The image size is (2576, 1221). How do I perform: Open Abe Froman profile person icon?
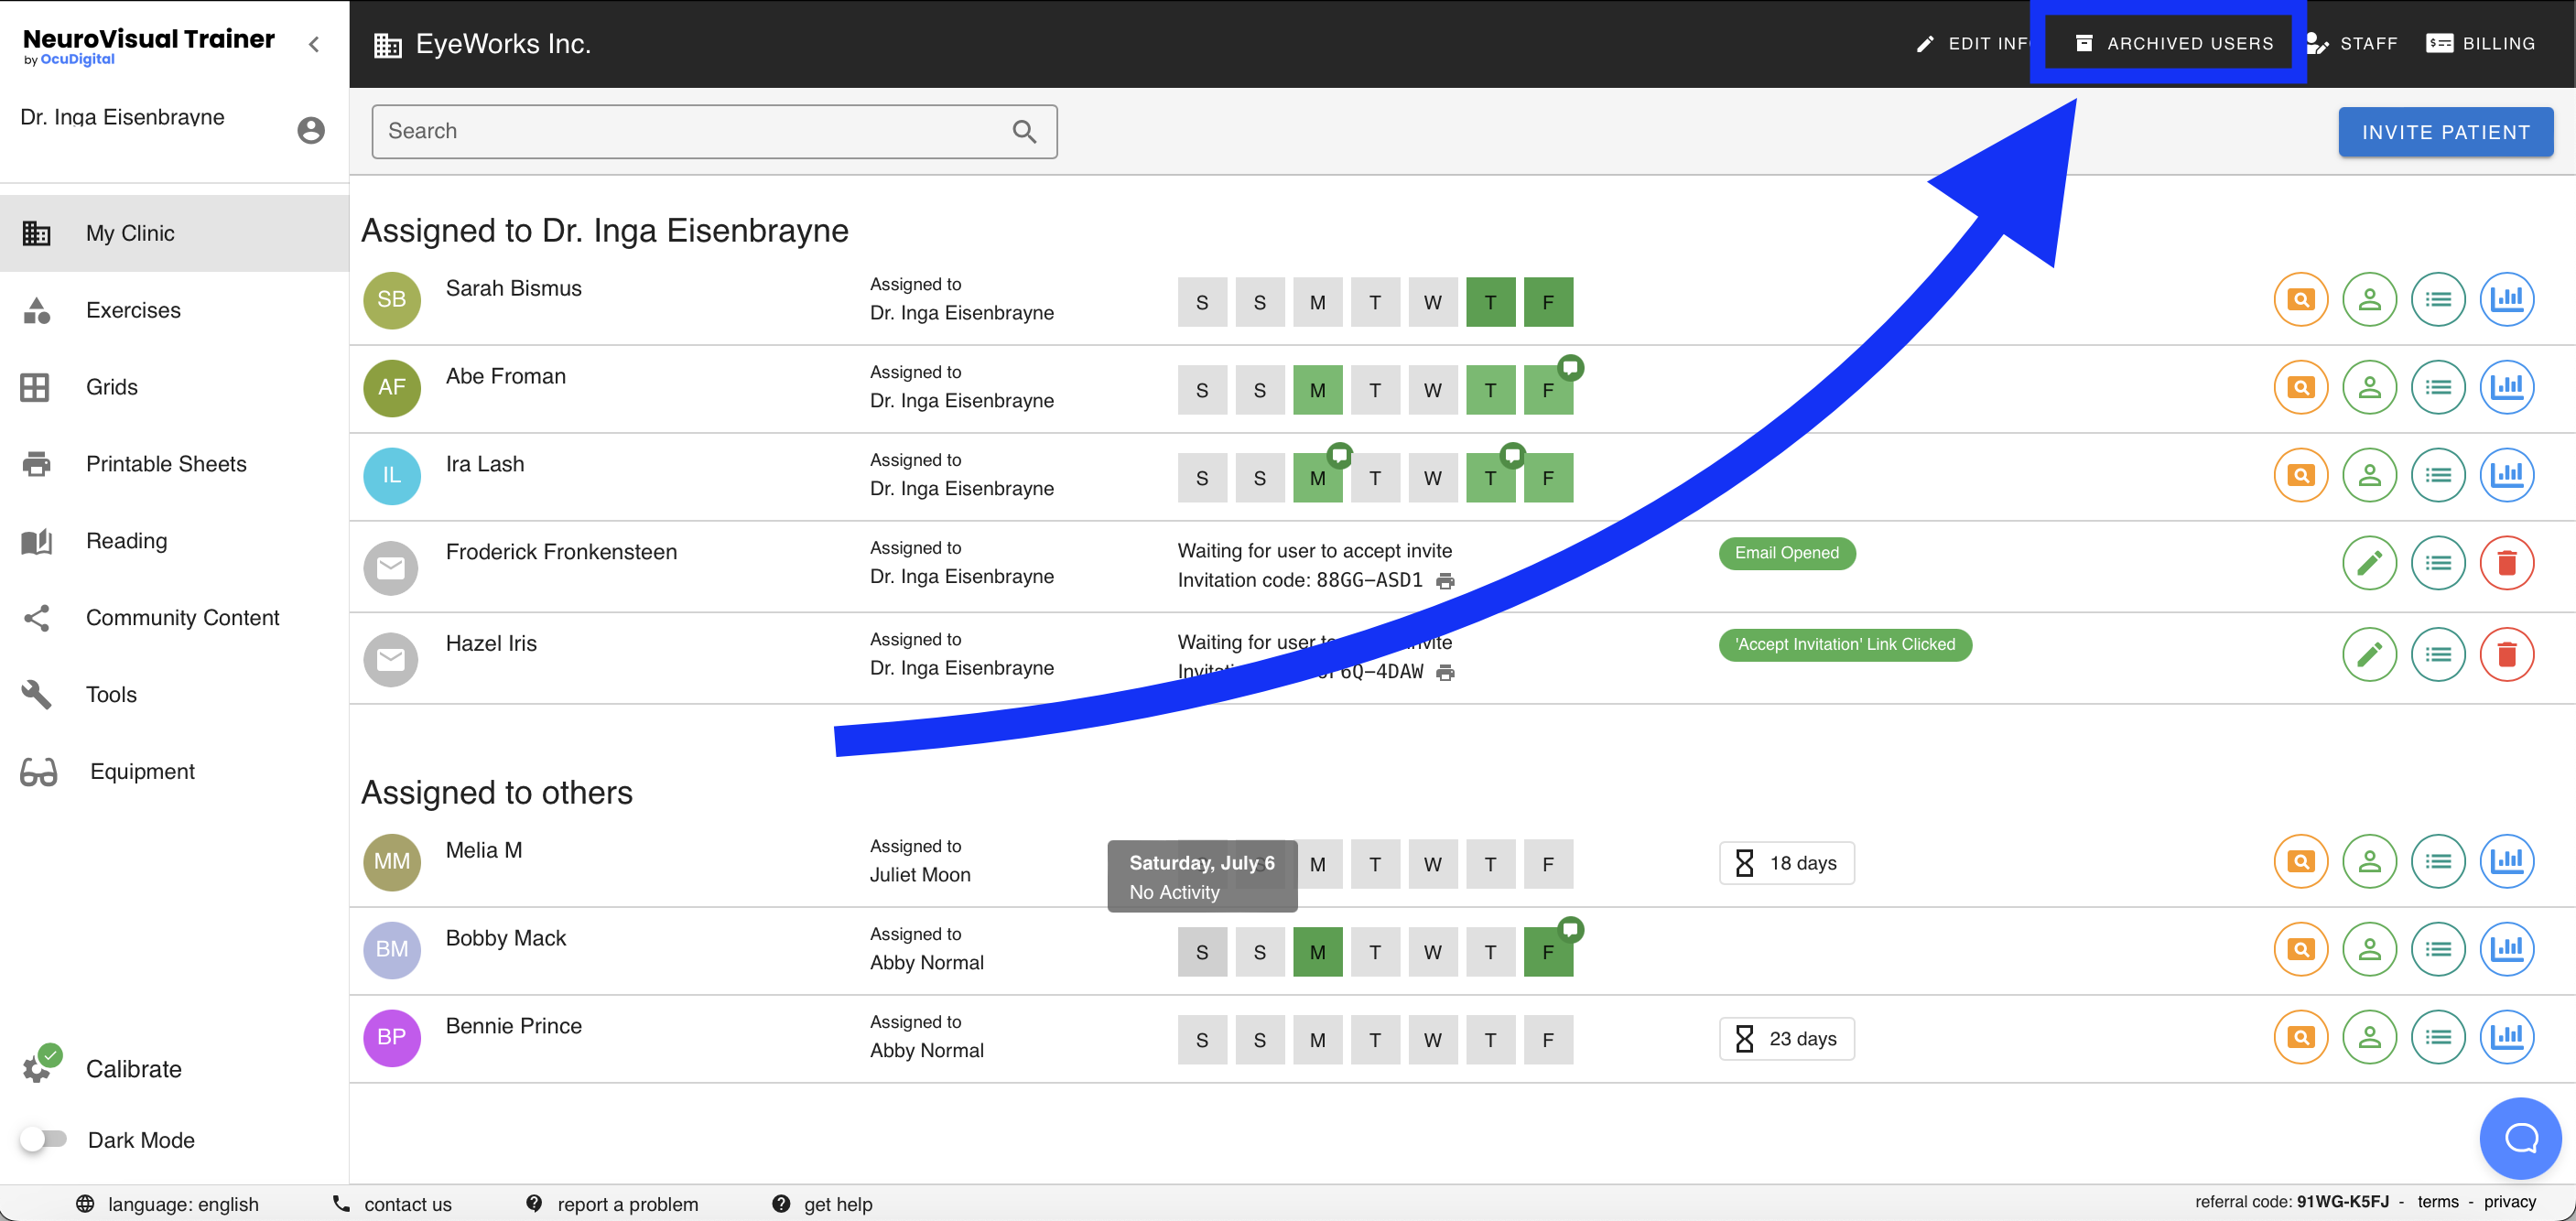(2369, 387)
